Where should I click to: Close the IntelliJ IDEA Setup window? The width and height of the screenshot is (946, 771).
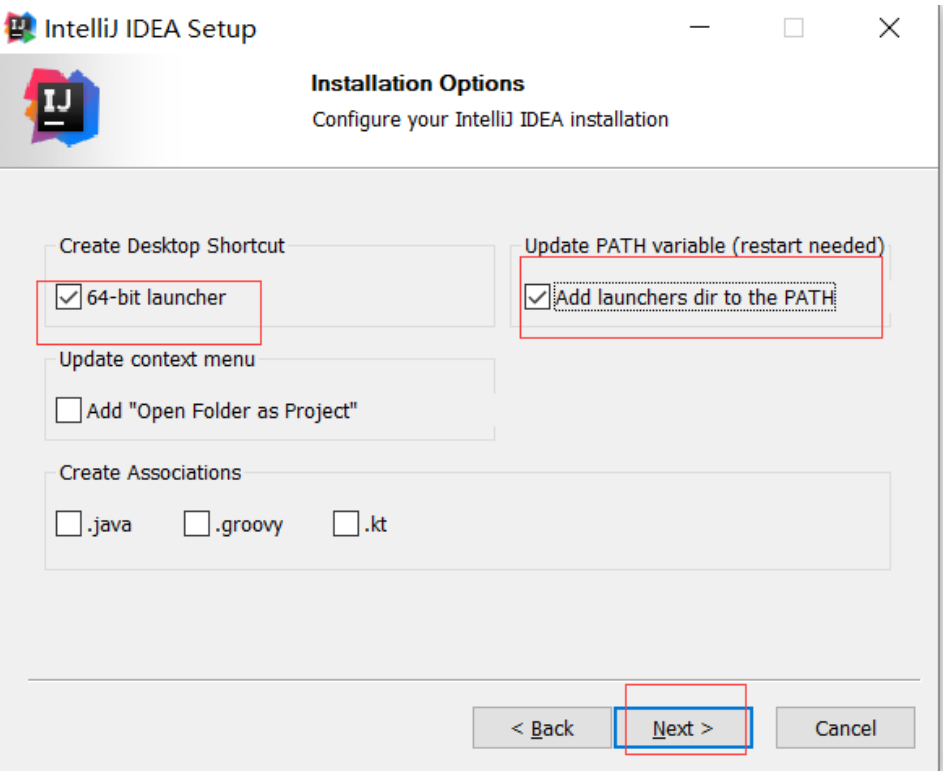click(889, 27)
